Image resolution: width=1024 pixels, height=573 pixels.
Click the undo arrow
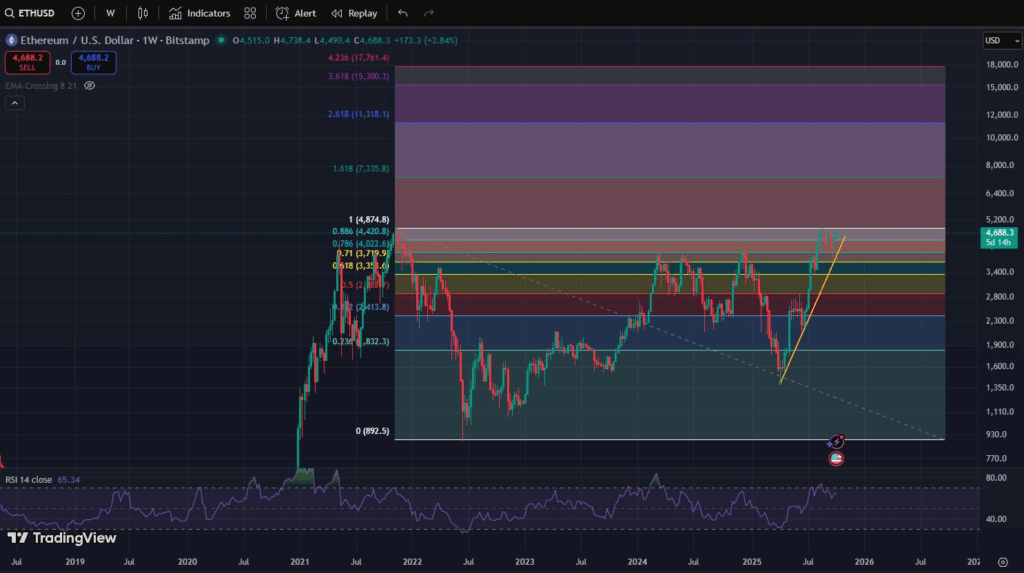(x=403, y=13)
